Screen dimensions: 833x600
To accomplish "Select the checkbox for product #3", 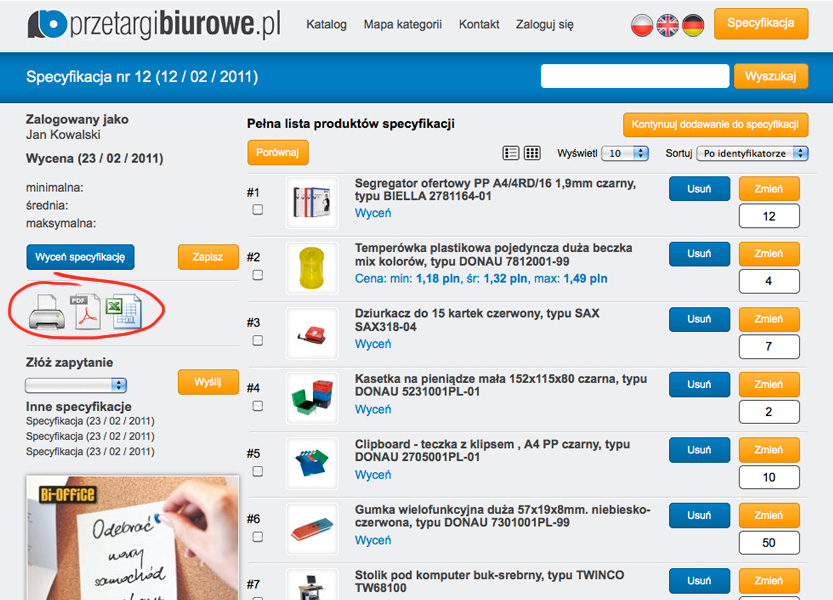I will [258, 340].
